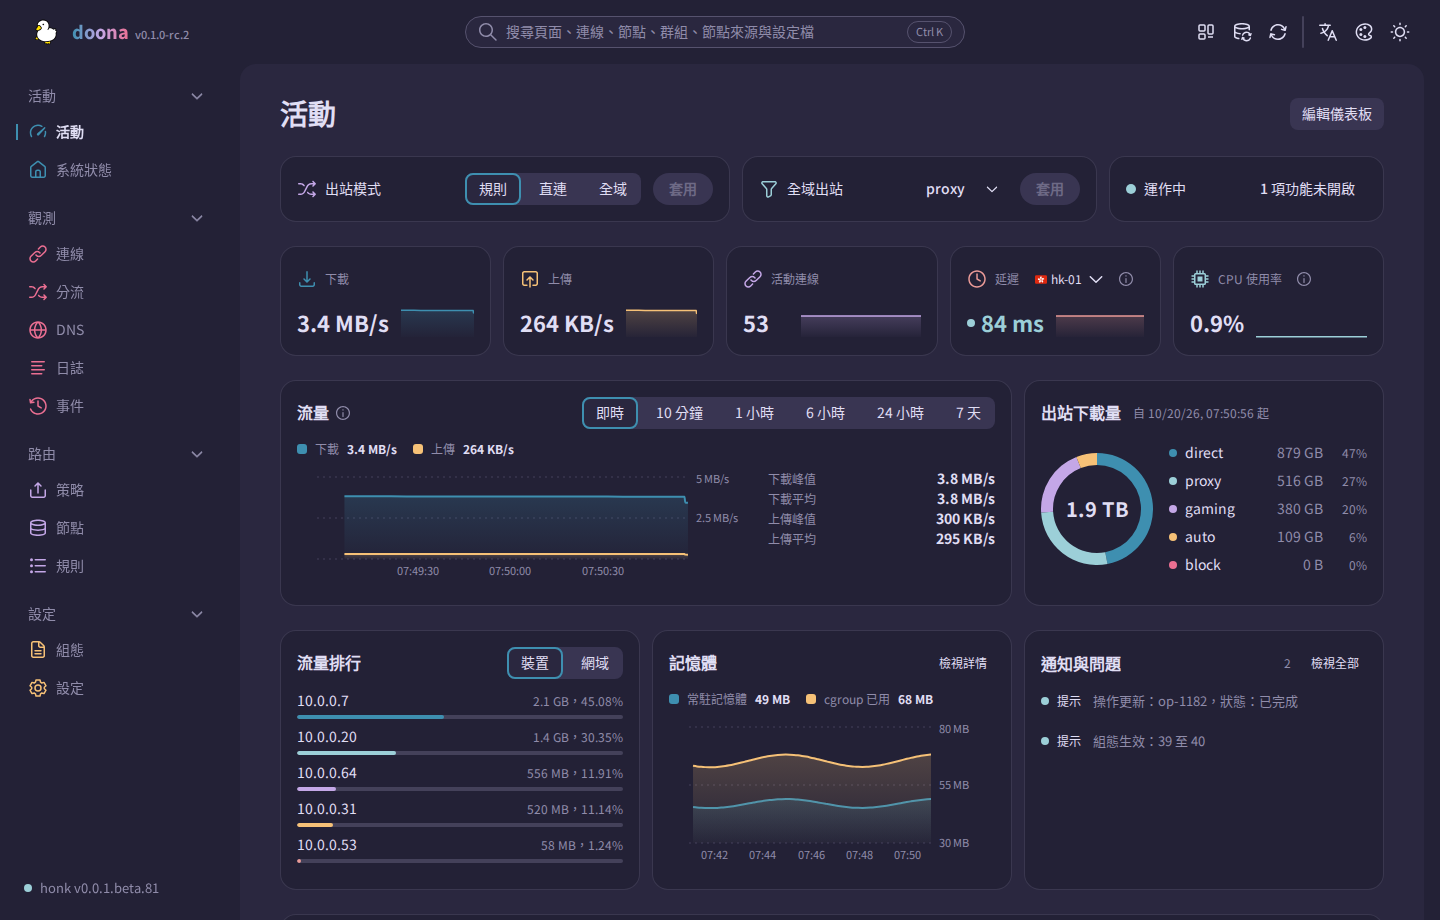
Task: Switch traffic ranking to 網域
Action: click(x=595, y=663)
